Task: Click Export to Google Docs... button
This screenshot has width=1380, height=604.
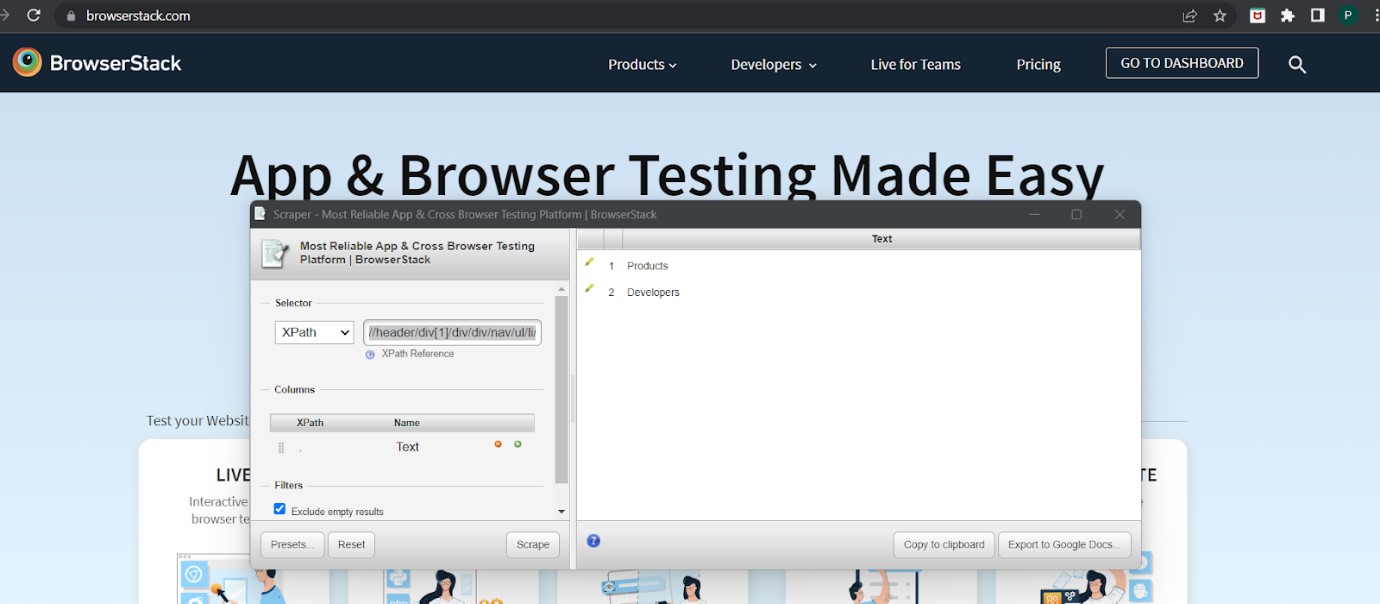Action: click(1065, 545)
